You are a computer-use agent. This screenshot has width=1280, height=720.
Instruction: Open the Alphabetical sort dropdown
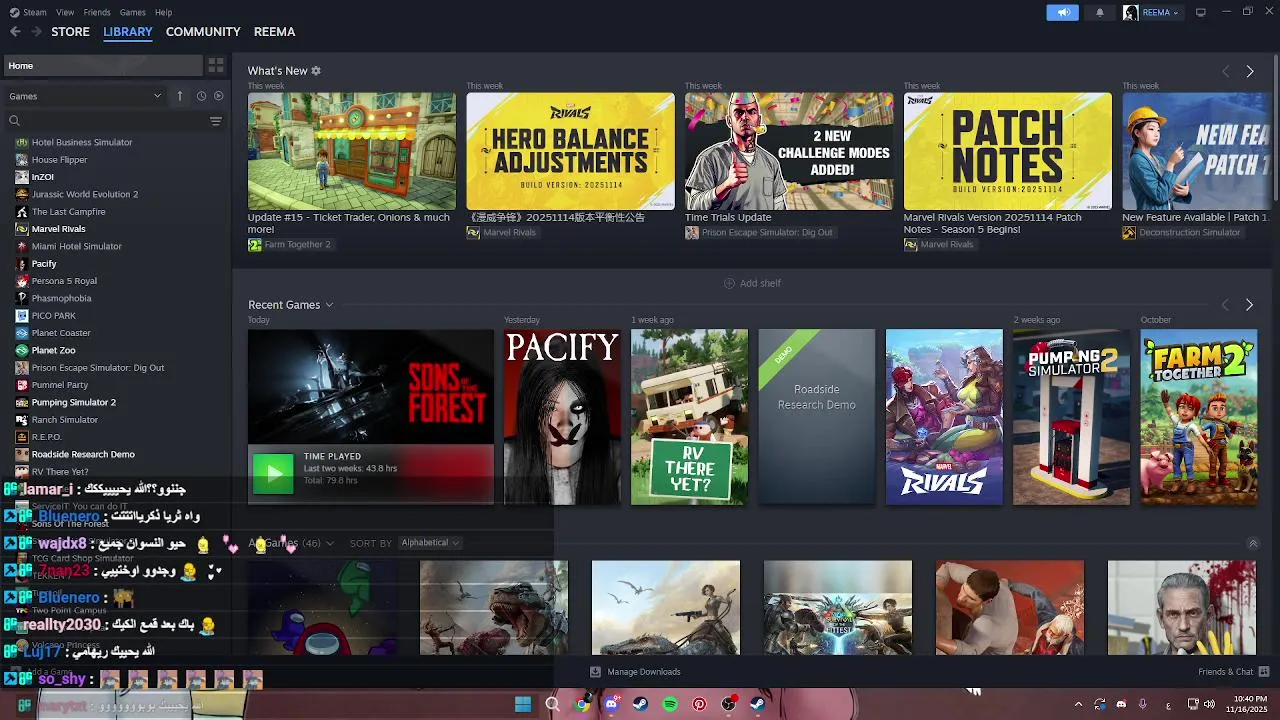(430, 543)
